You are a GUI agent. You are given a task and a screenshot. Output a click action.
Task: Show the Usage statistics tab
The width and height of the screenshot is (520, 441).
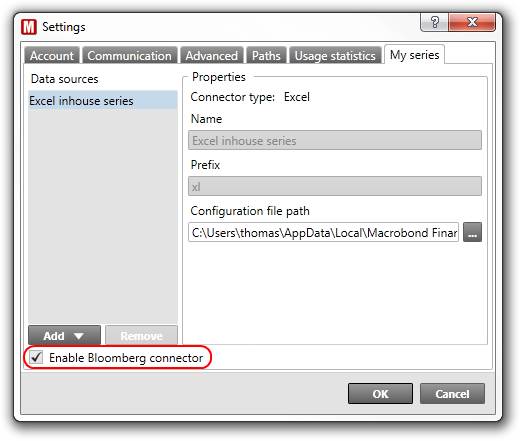(x=335, y=55)
